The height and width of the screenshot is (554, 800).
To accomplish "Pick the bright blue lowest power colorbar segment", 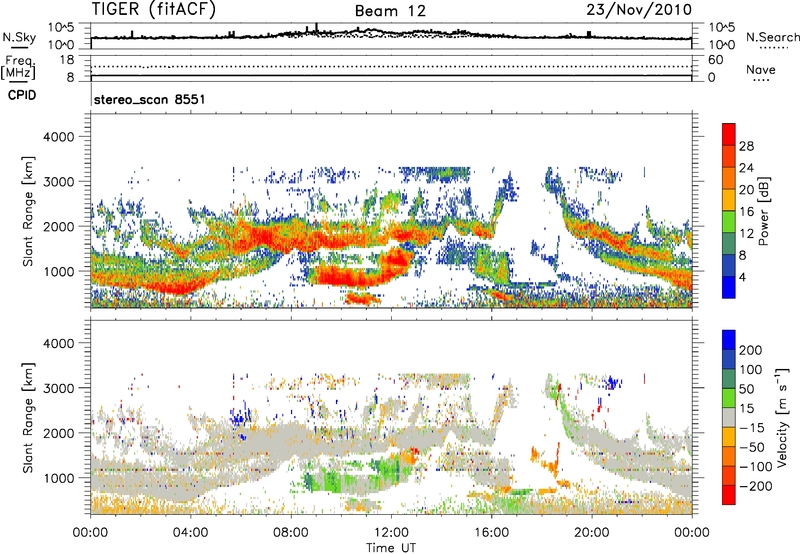I will 729,287.
